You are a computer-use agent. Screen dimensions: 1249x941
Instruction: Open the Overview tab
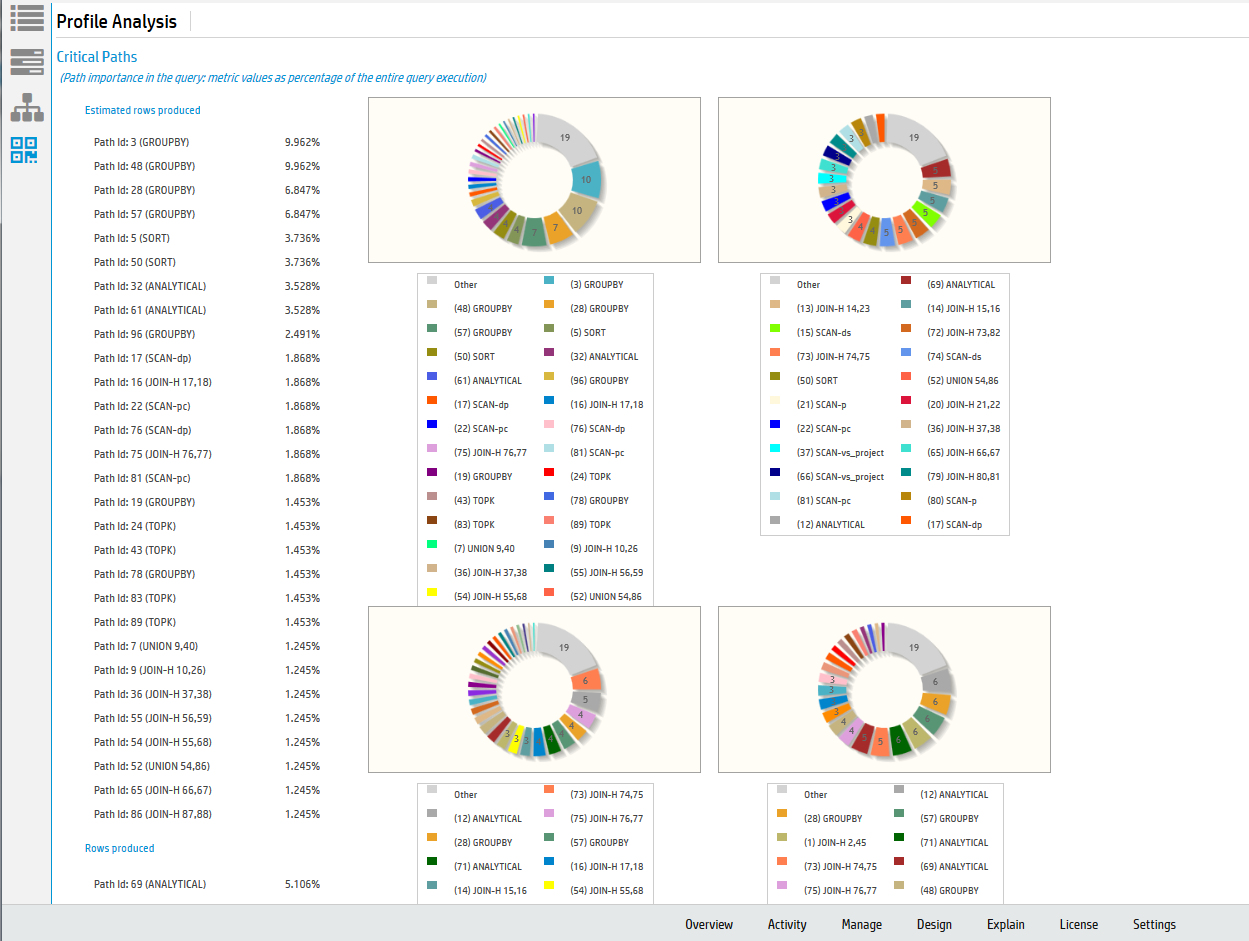(x=708, y=924)
